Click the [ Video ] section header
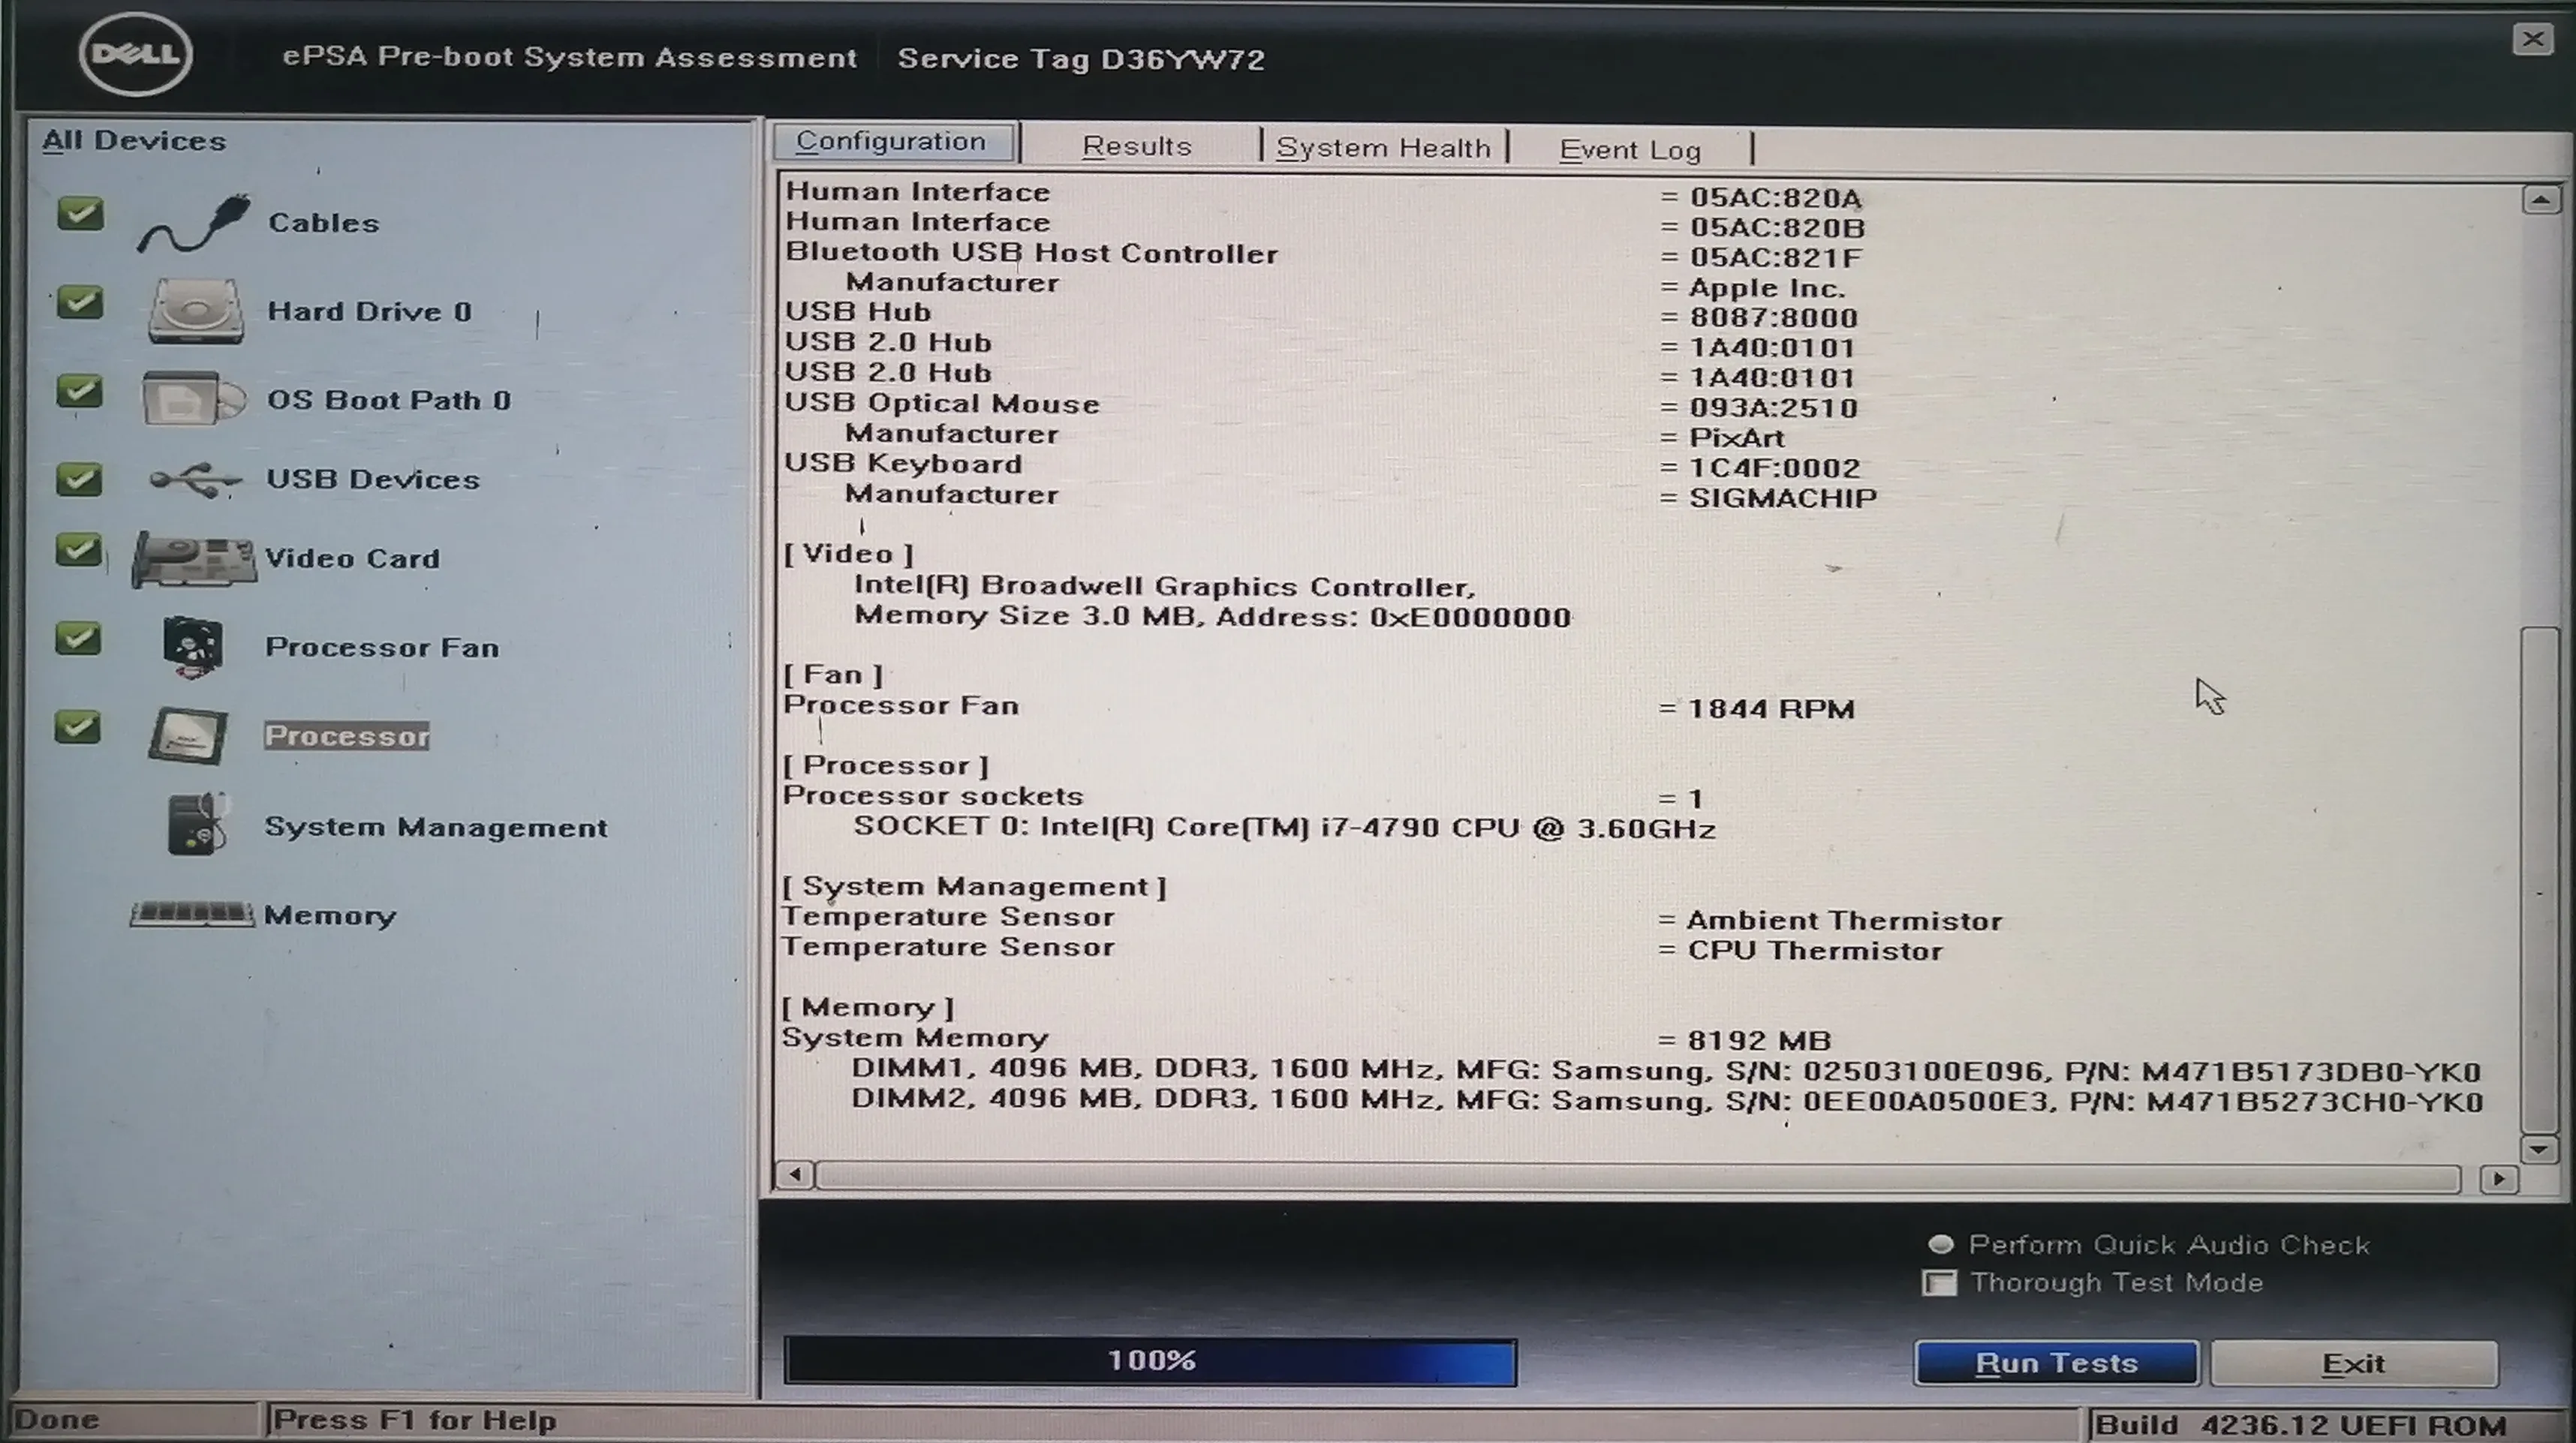2576x1443 pixels. pos(848,554)
